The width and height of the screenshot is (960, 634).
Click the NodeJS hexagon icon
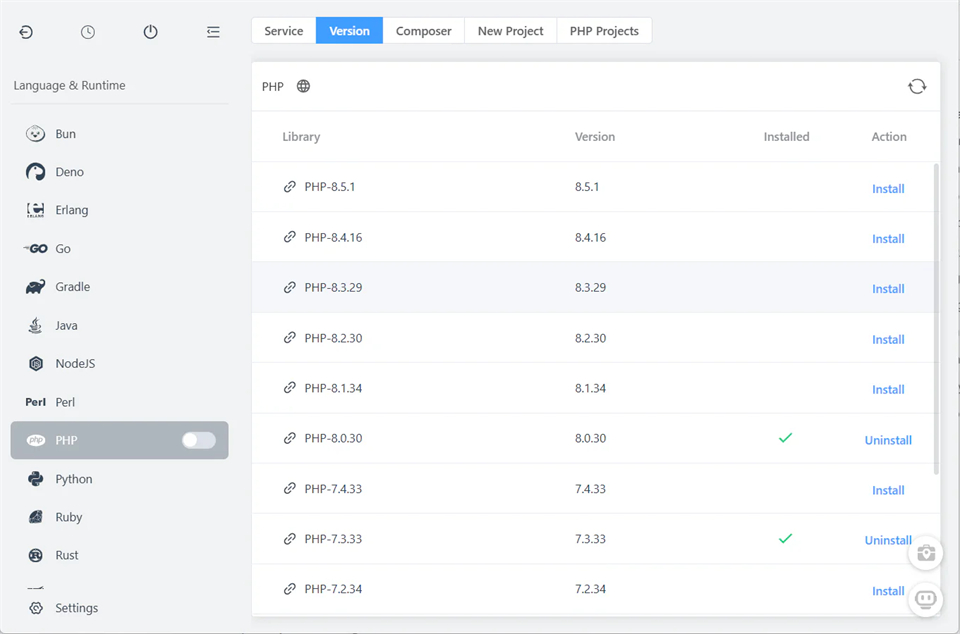click(x=36, y=364)
